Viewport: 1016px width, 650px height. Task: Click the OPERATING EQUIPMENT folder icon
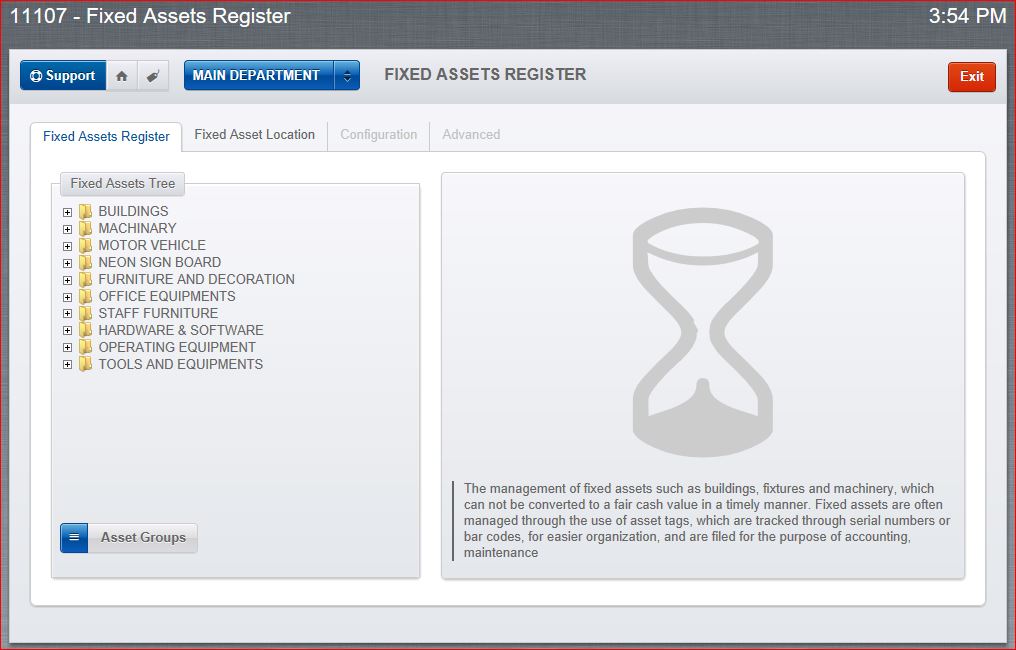click(86, 347)
